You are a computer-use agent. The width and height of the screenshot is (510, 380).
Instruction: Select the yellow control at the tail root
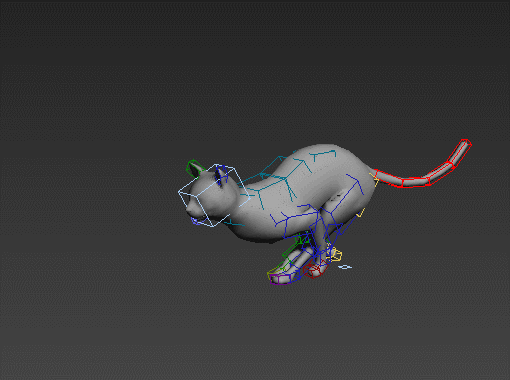point(374,179)
